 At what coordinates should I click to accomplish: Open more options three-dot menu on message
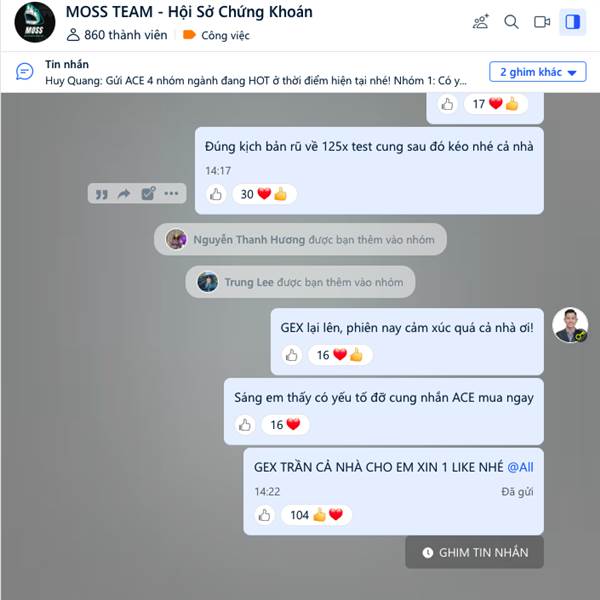[171, 194]
